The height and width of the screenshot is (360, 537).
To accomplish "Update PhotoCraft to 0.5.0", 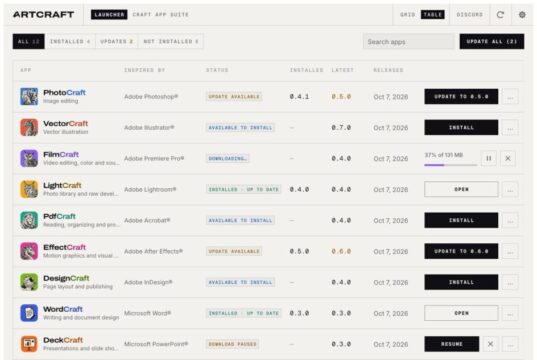I will [x=461, y=97].
